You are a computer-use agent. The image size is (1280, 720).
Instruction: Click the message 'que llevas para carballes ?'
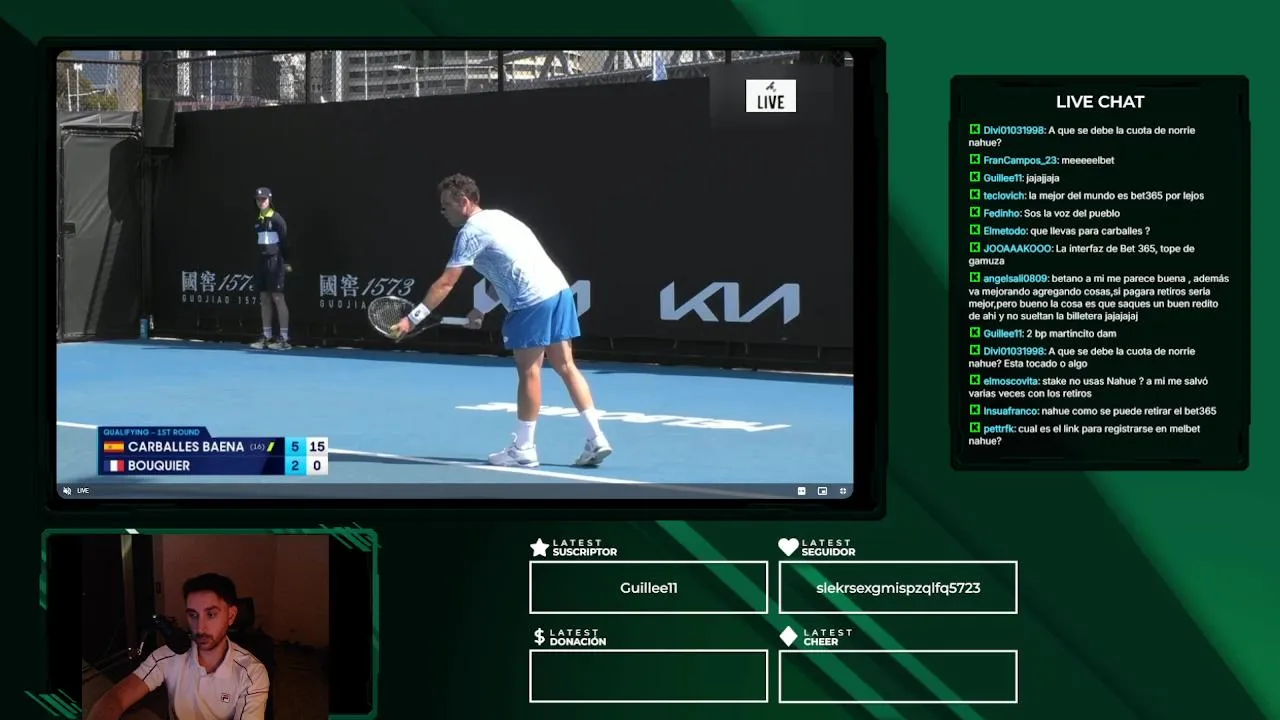pyautogui.click(x=1090, y=231)
